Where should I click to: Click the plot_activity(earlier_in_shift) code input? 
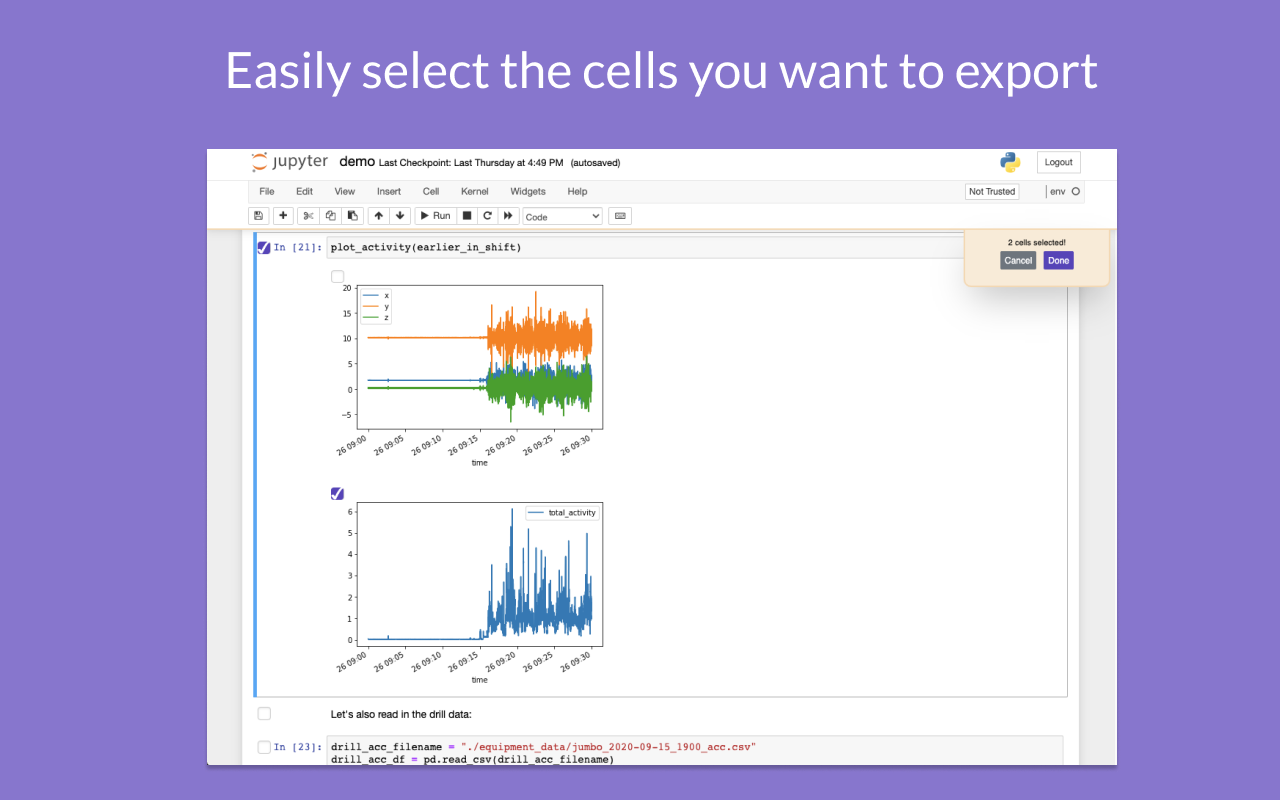pyautogui.click(x=645, y=247)
